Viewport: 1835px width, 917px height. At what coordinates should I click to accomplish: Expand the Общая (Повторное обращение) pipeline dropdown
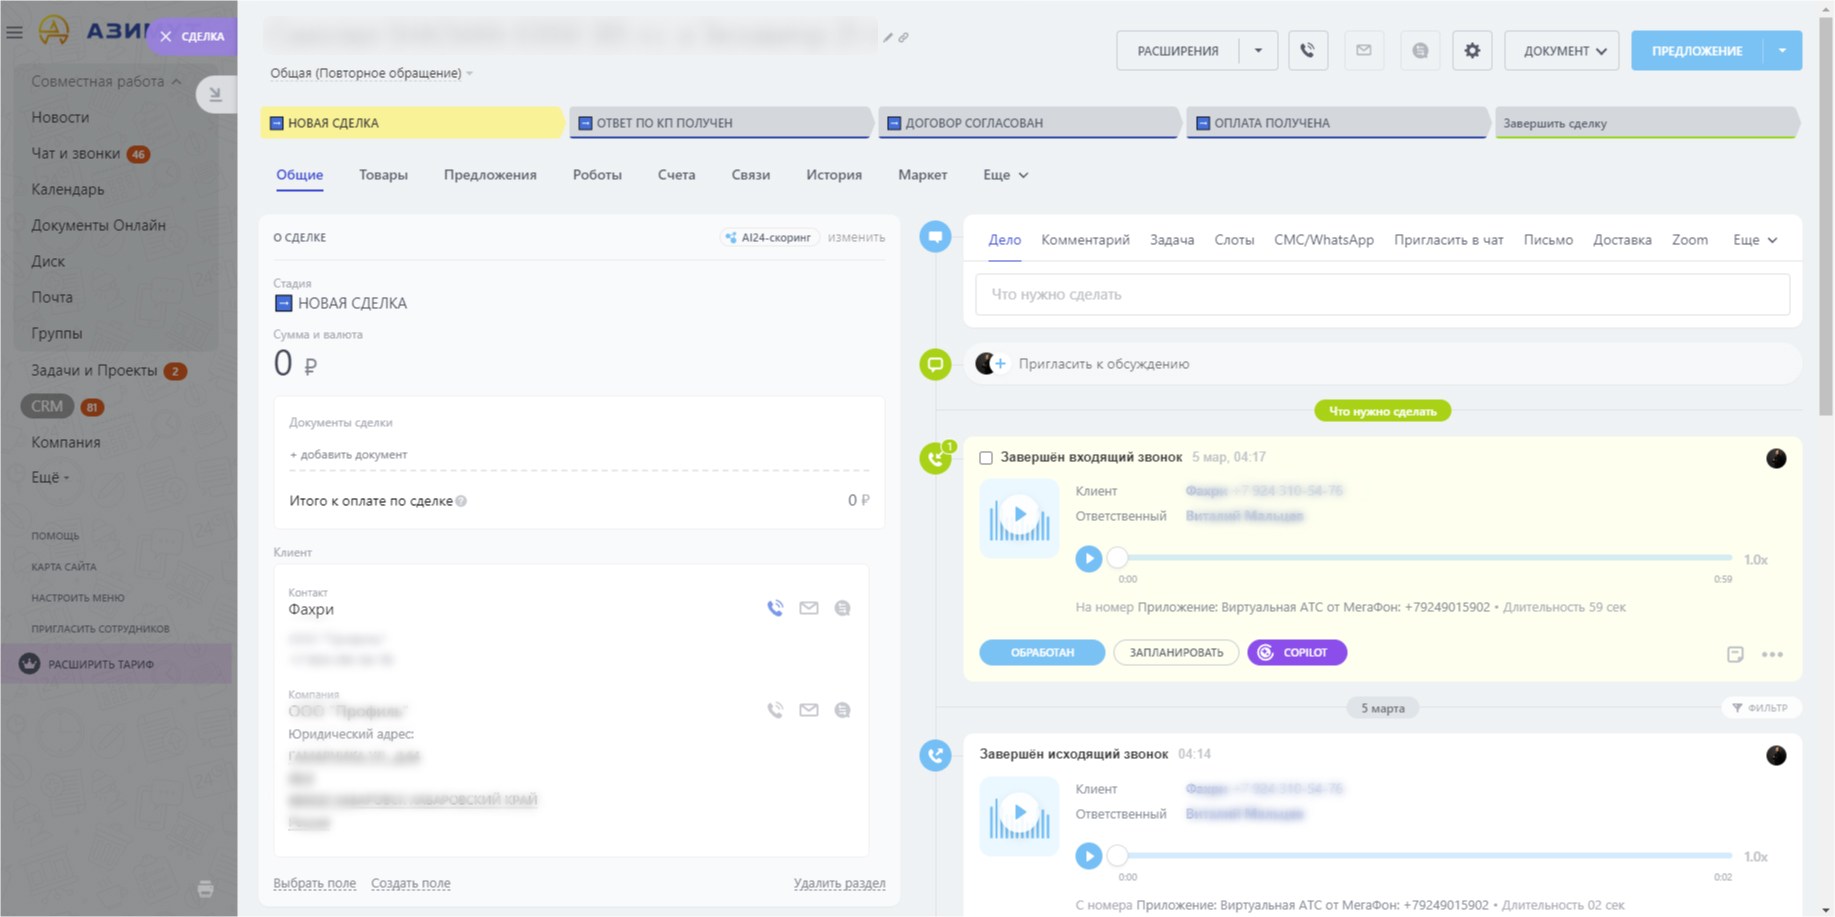371,73
